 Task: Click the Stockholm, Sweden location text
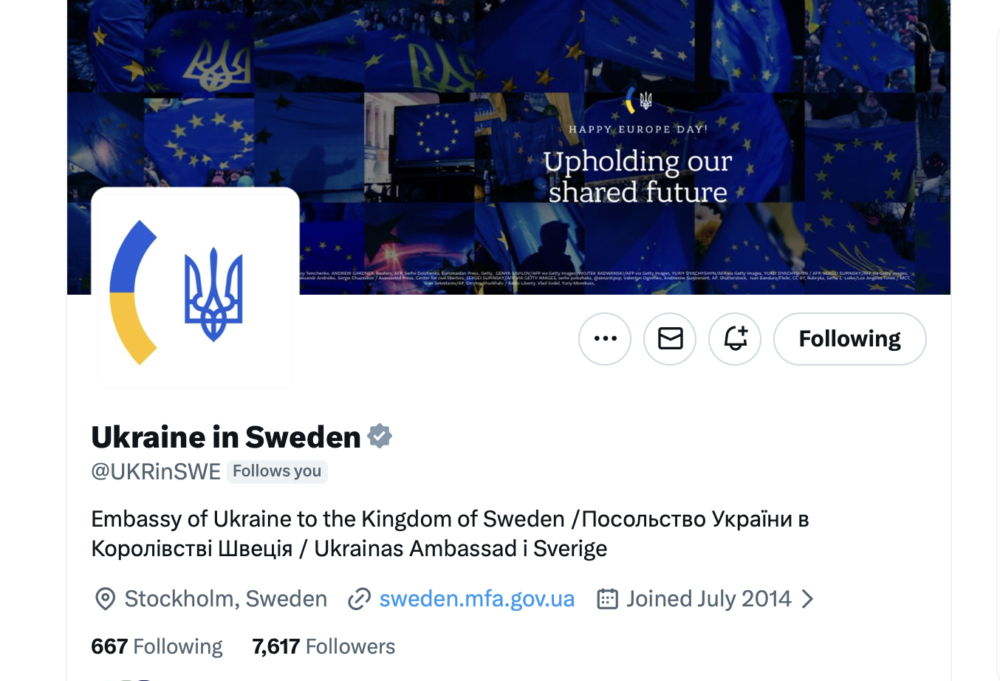click(x=225, y=599)
